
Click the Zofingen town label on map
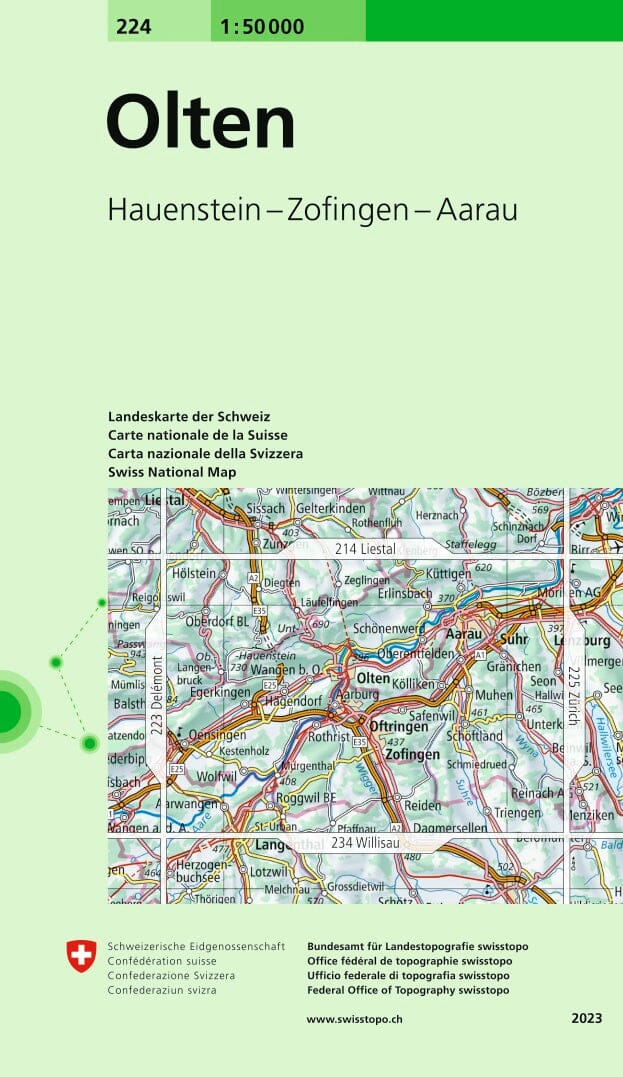click(x=412, y=755)
